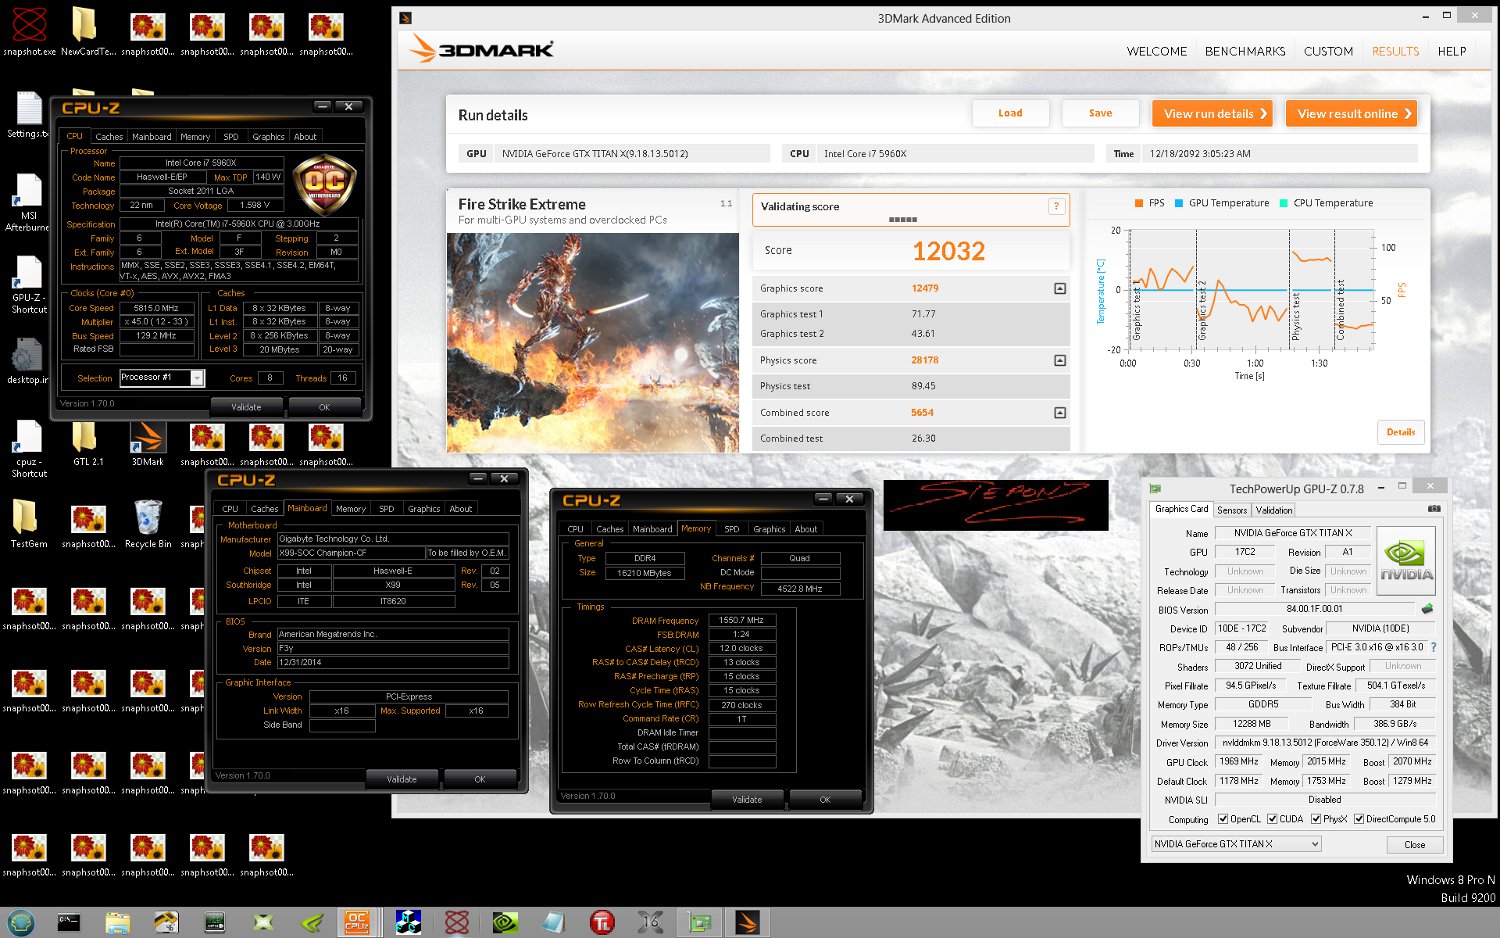Image resolution: width=1500 pixels, height=938 pixels.
Task: Expand the Physics score section
Action: click(x=1060, y=360)
